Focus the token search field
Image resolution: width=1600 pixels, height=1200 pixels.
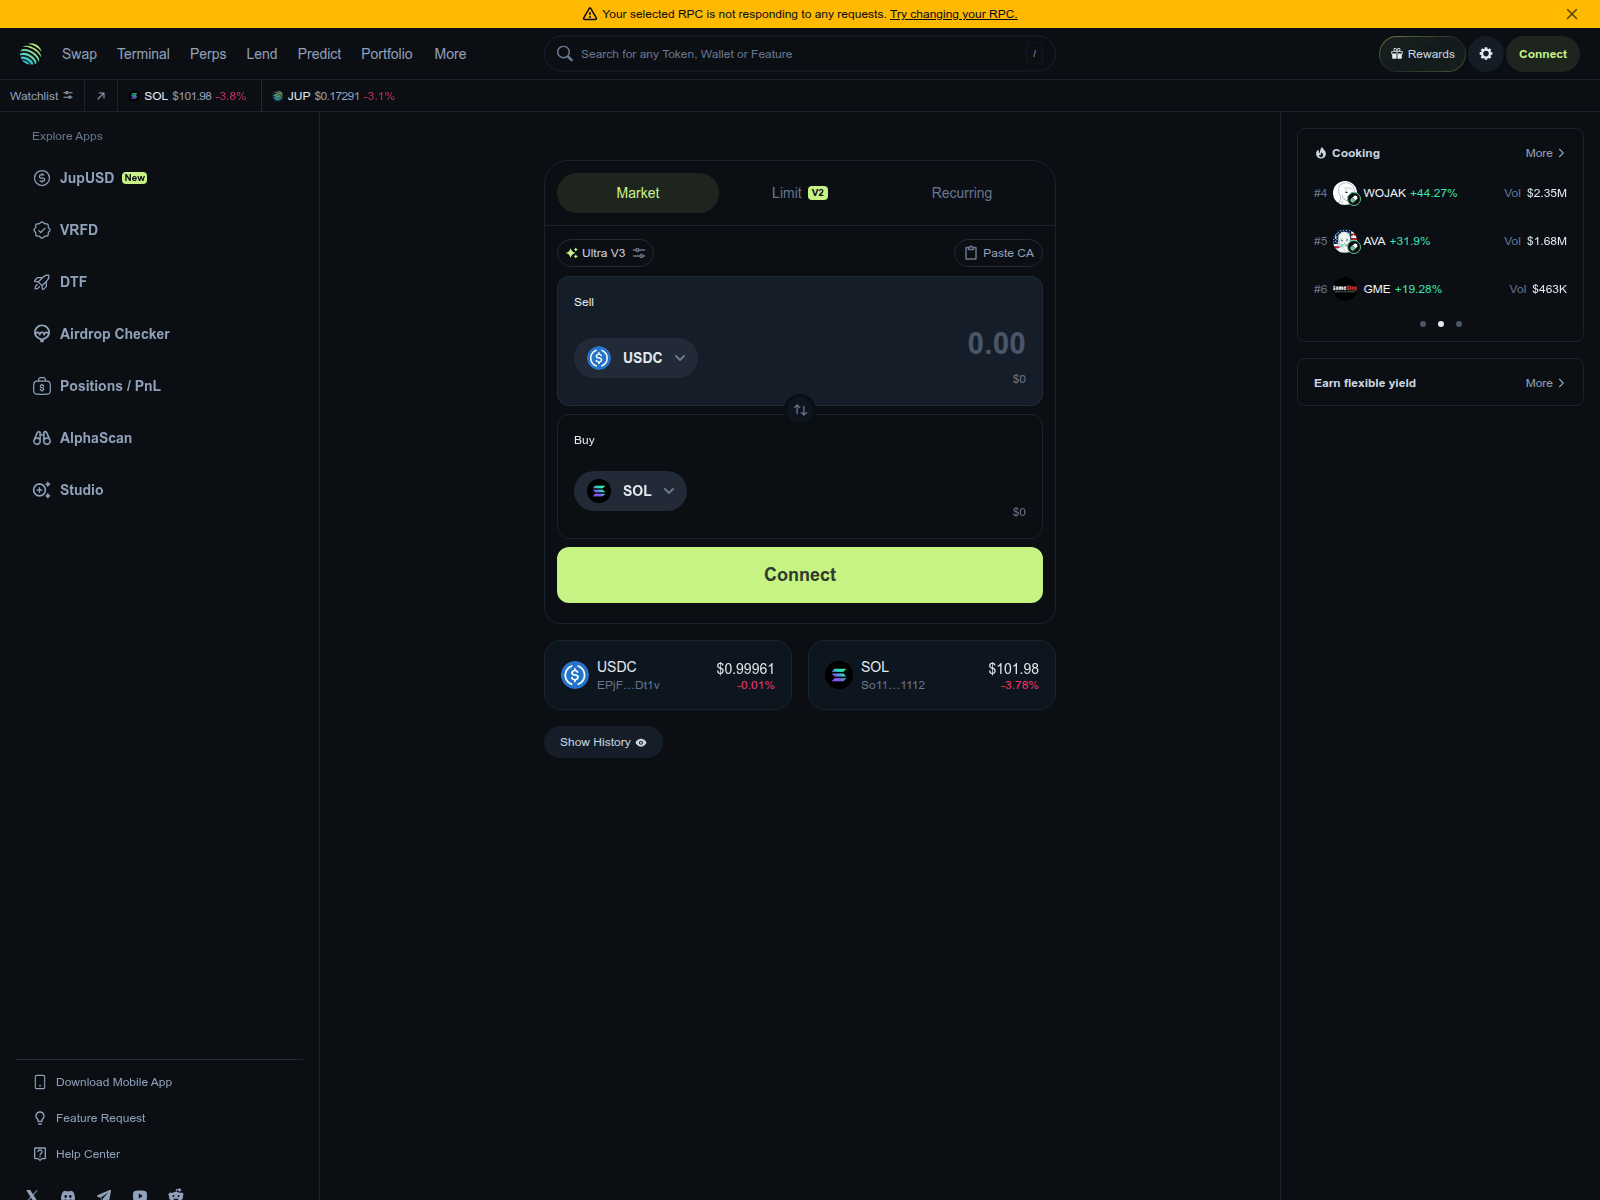[800, 54]
